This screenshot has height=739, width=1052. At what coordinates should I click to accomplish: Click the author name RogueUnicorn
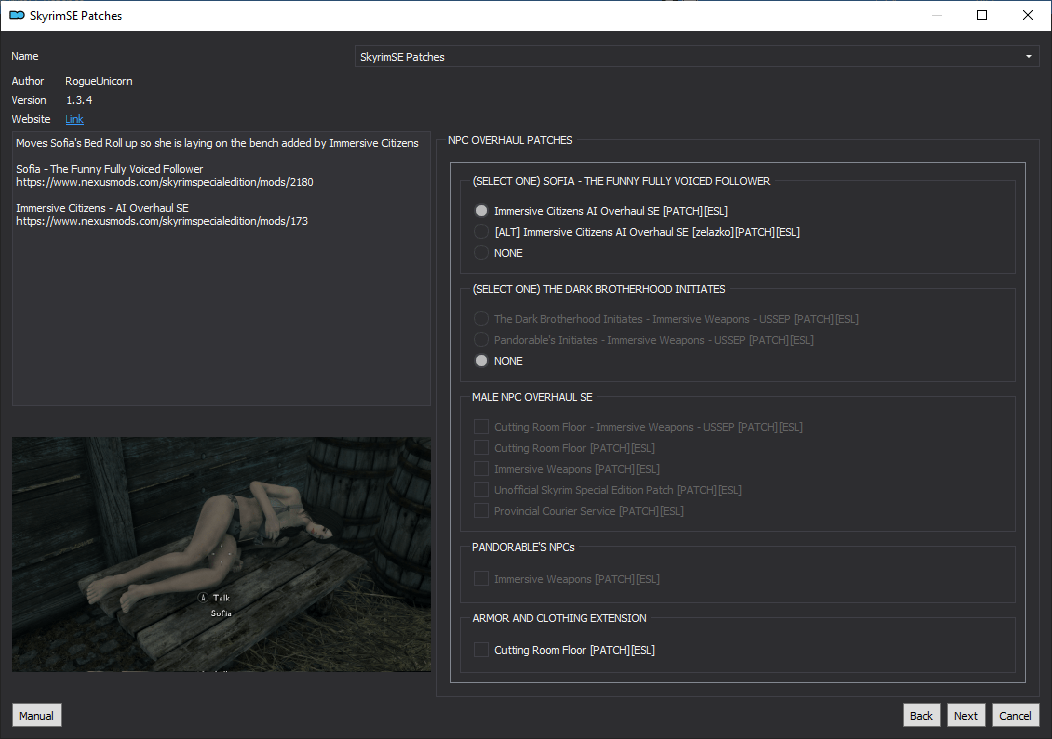coord(99,81)
